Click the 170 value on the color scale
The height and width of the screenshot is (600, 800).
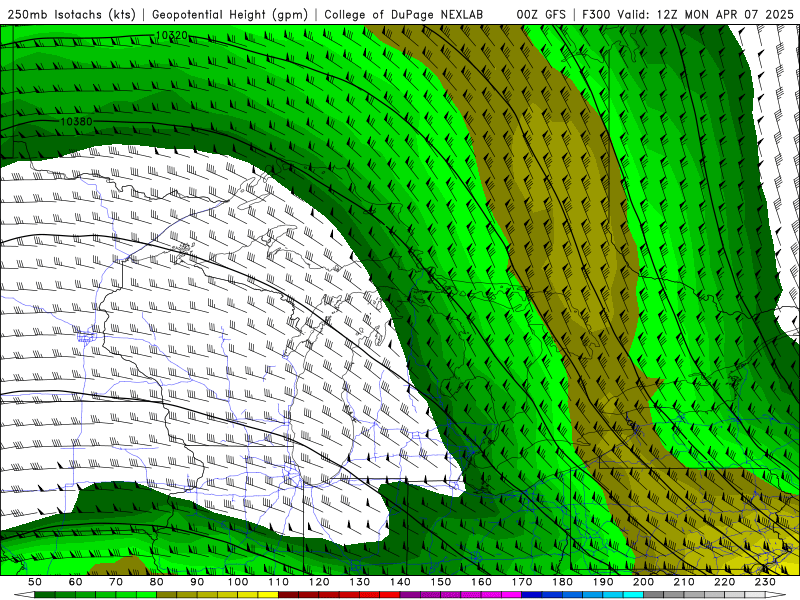click(522, 582)
